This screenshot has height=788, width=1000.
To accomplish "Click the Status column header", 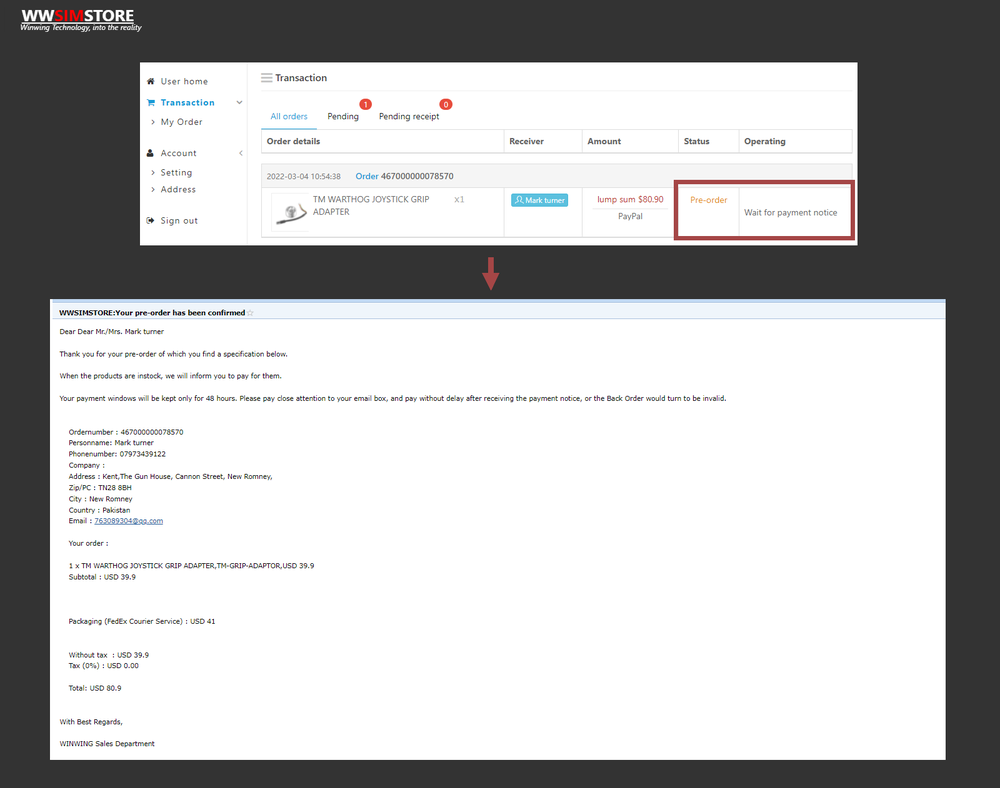I will pos(696,142).
